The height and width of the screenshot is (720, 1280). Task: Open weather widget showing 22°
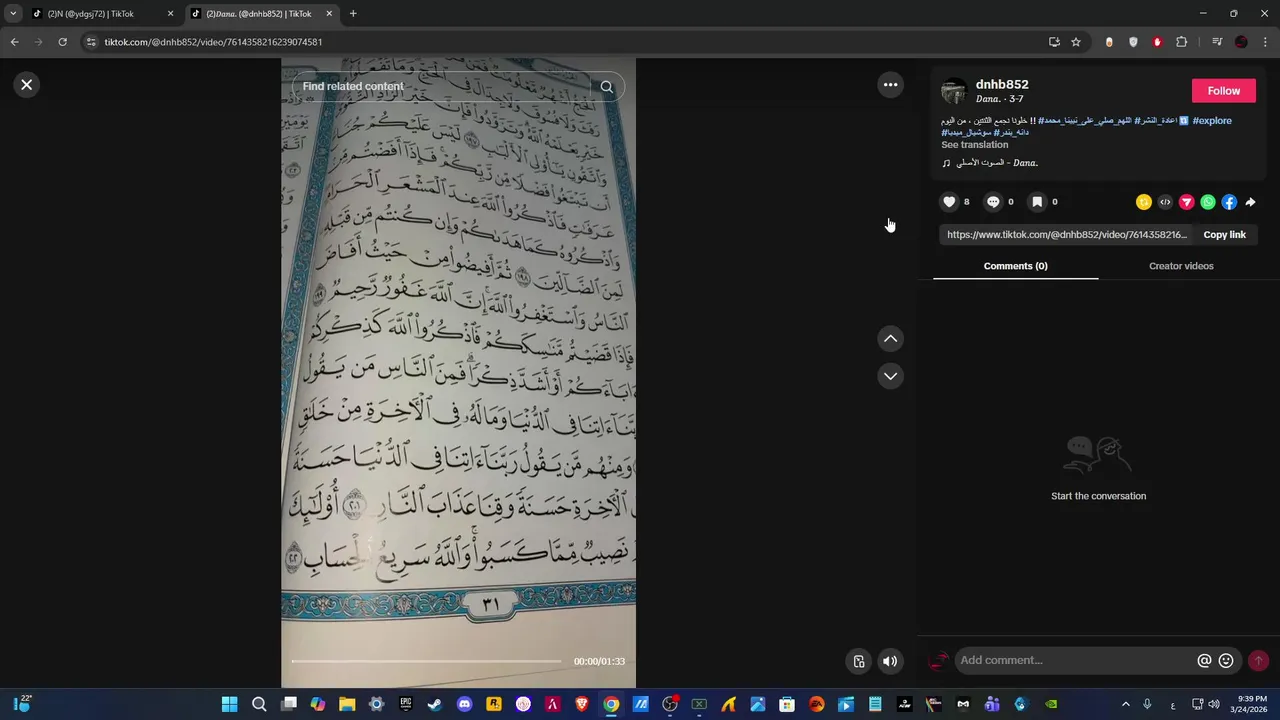point(22,704)
